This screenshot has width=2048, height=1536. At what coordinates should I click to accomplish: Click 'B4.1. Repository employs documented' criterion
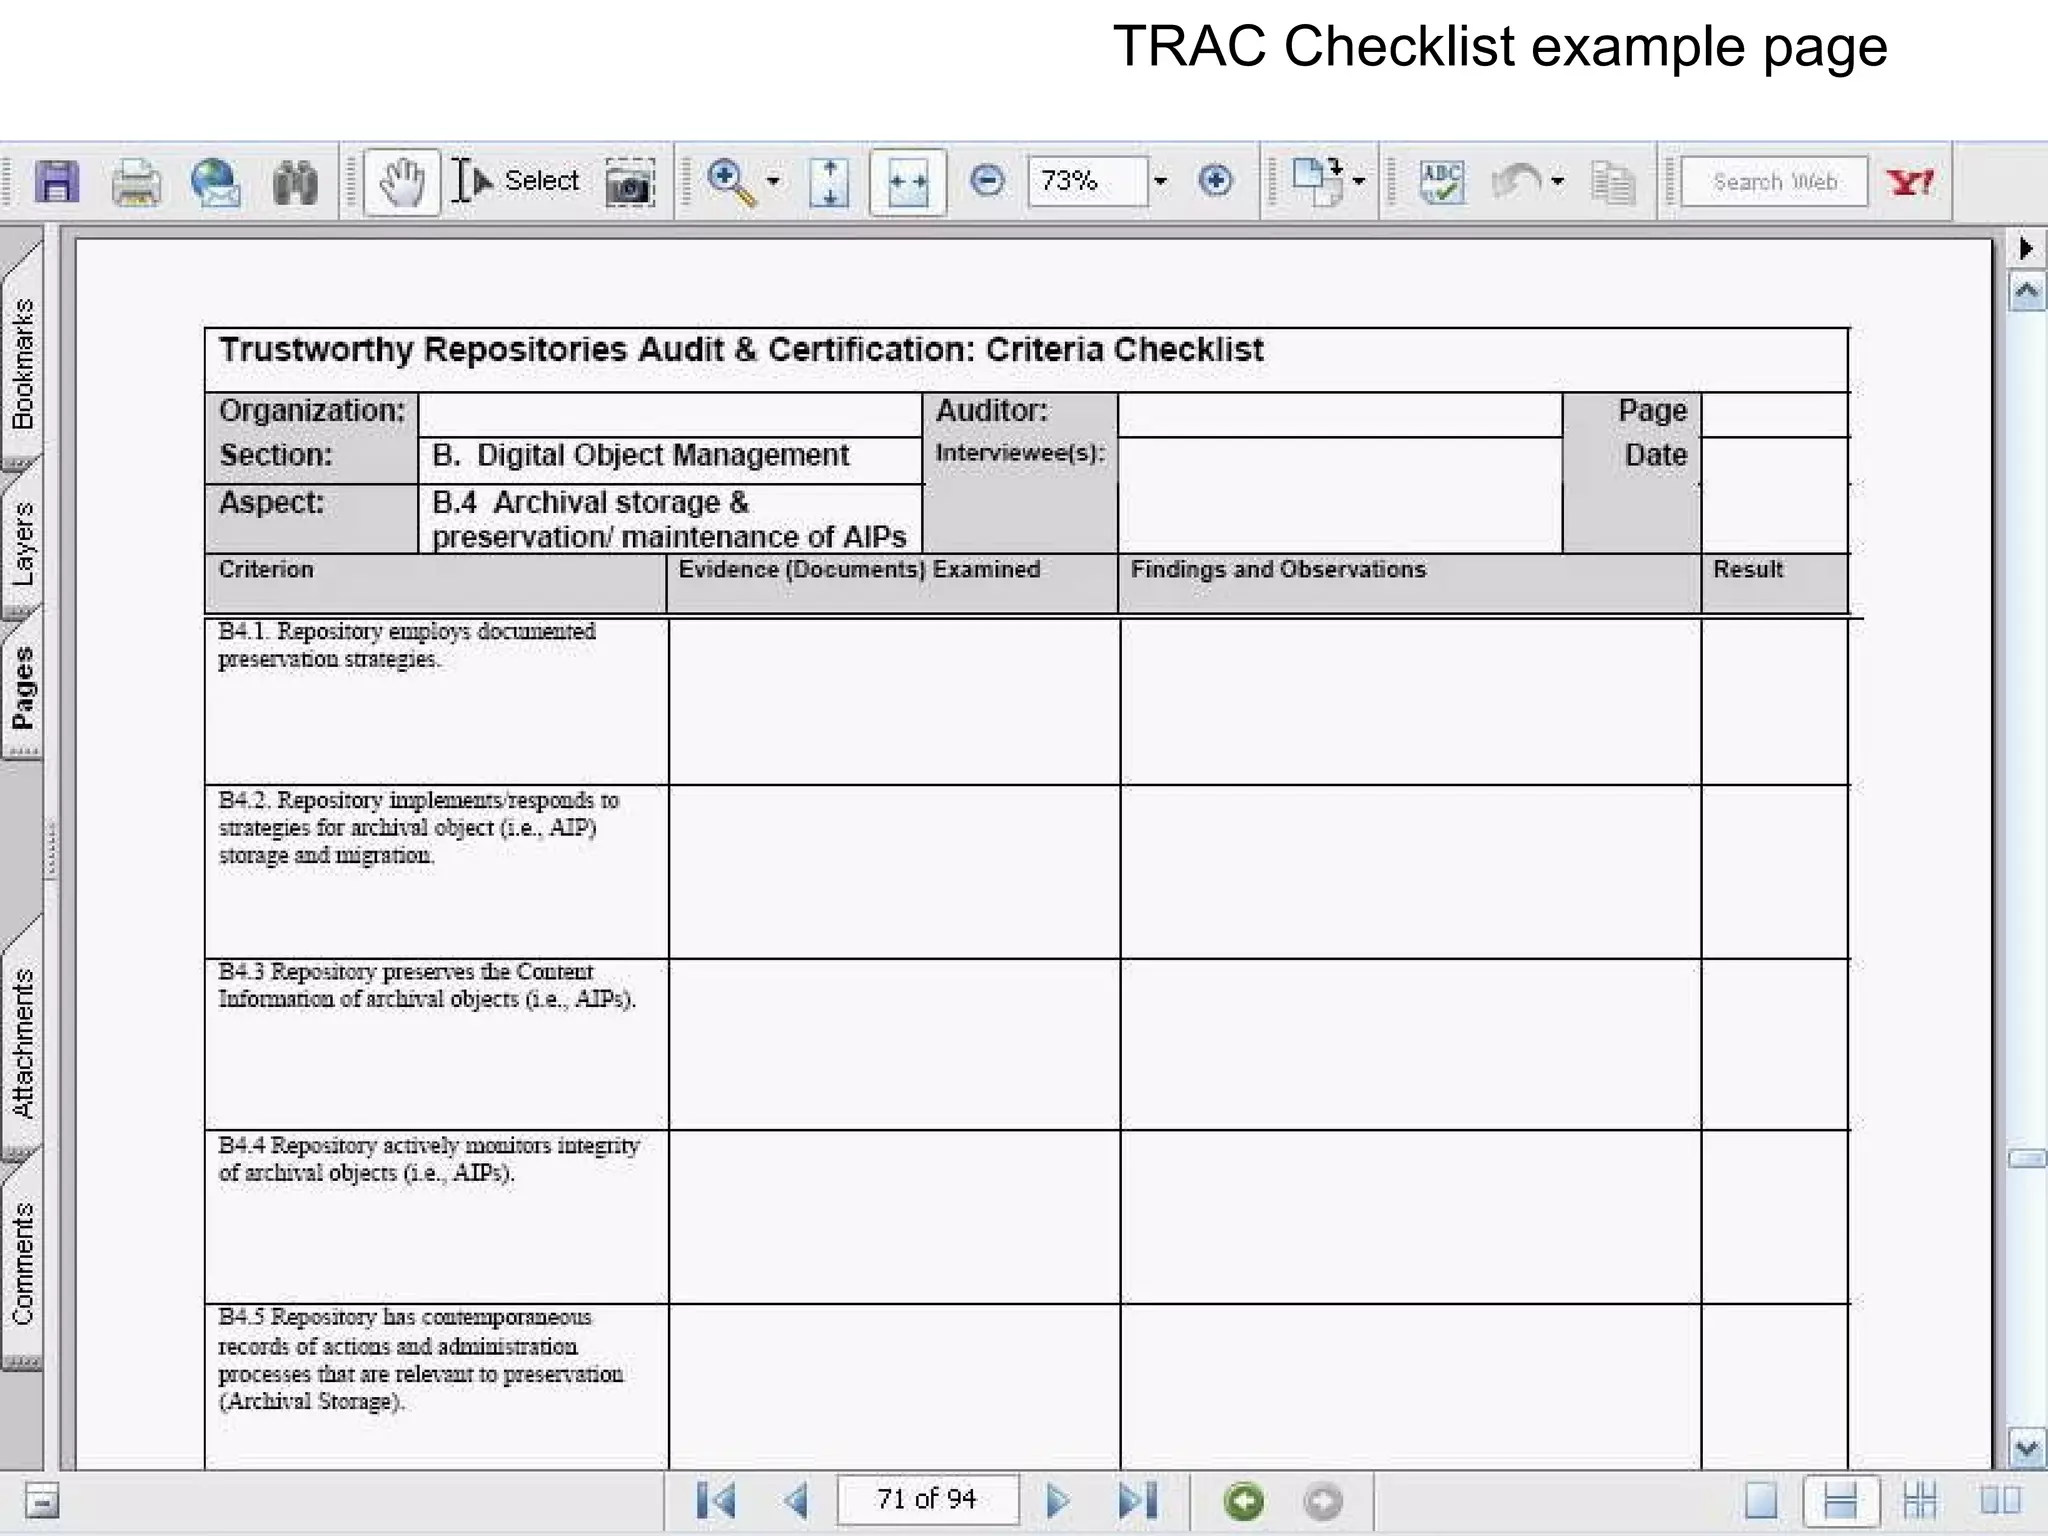tap(407, 631)
